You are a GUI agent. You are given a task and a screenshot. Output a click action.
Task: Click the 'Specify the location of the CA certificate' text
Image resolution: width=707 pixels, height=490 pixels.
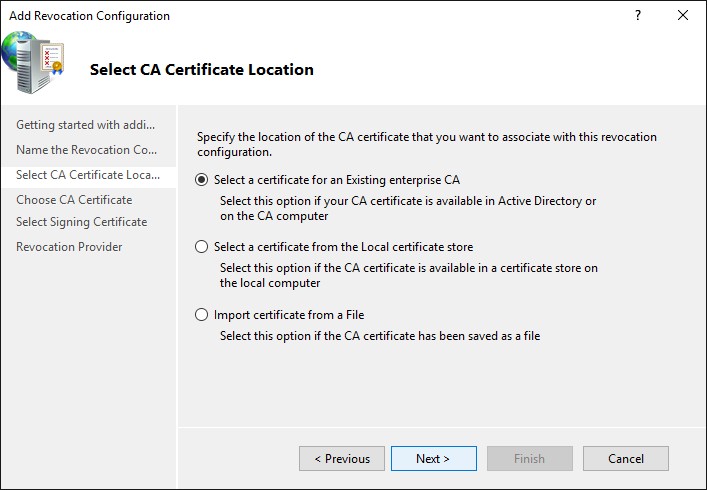click(427, 144)
